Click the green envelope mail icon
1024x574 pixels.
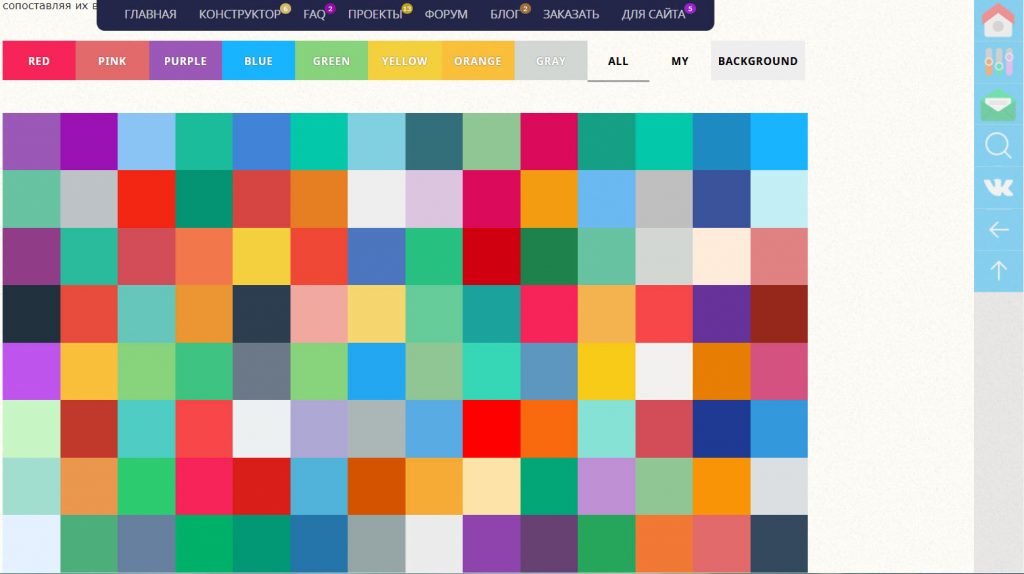pyautogui.click(x=998, y=104)
